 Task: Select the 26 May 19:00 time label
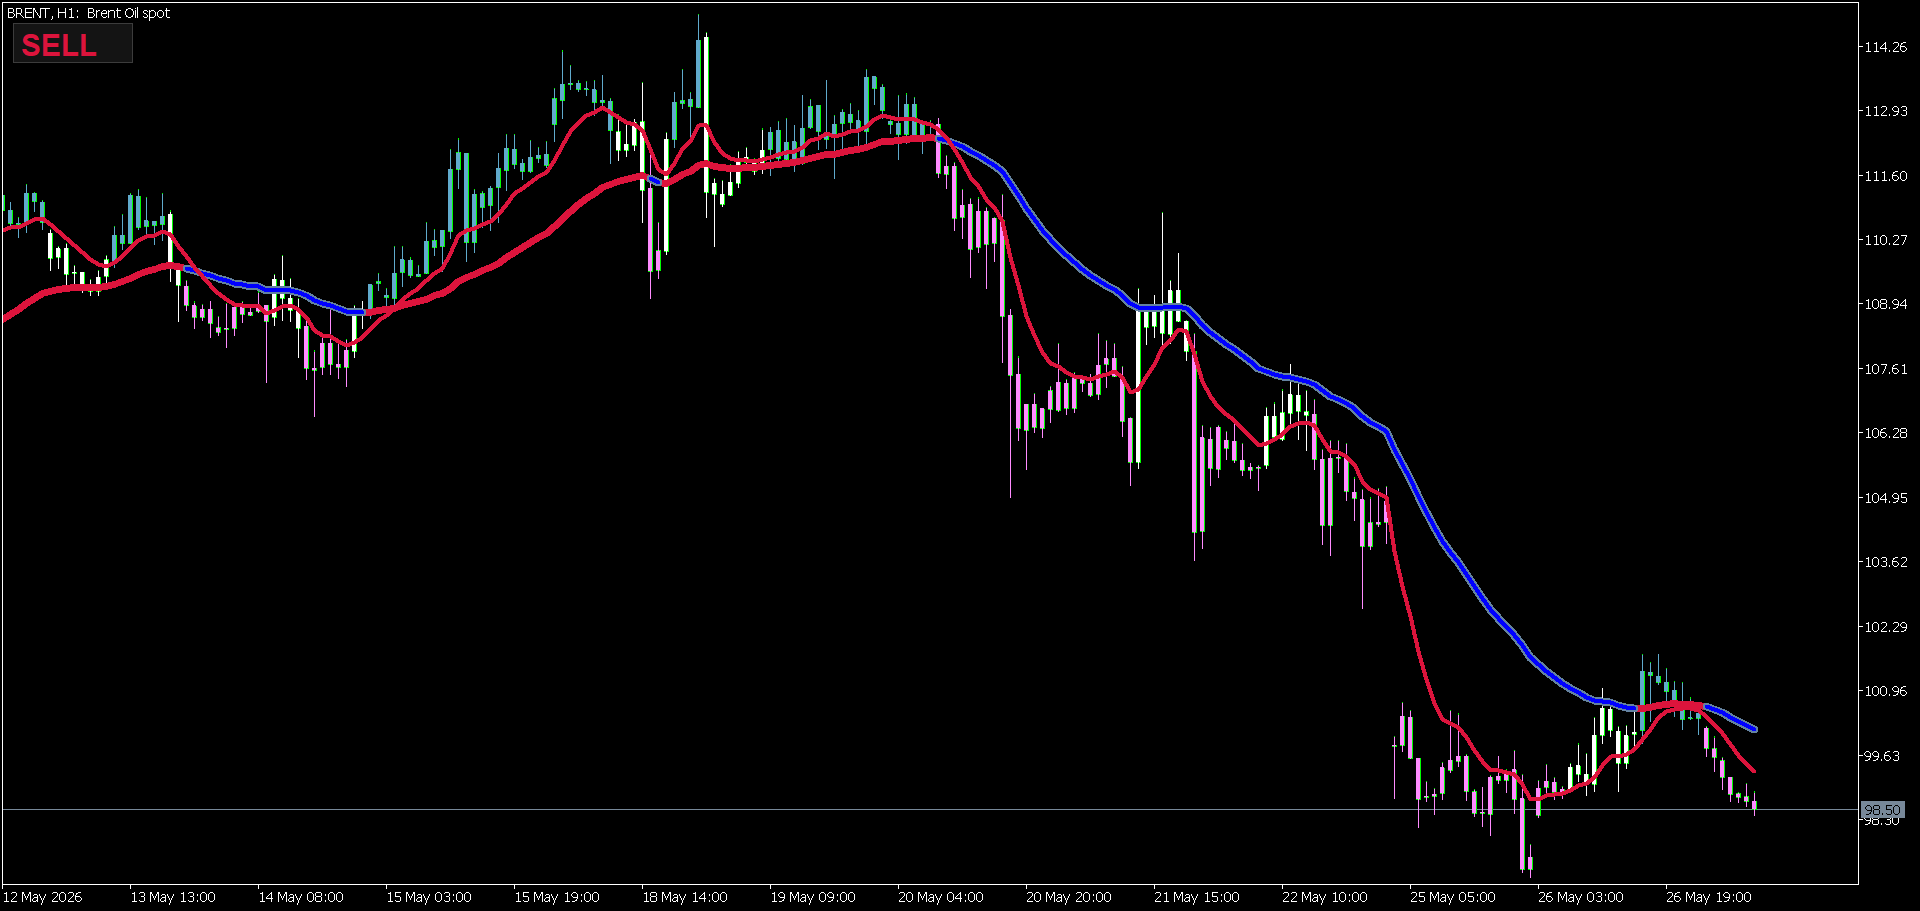click(1709, 897)
